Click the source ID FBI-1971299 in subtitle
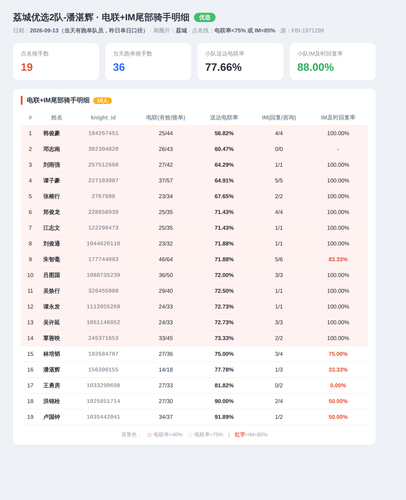Viewport: 406px width, 500px height. tap(308, 31)
